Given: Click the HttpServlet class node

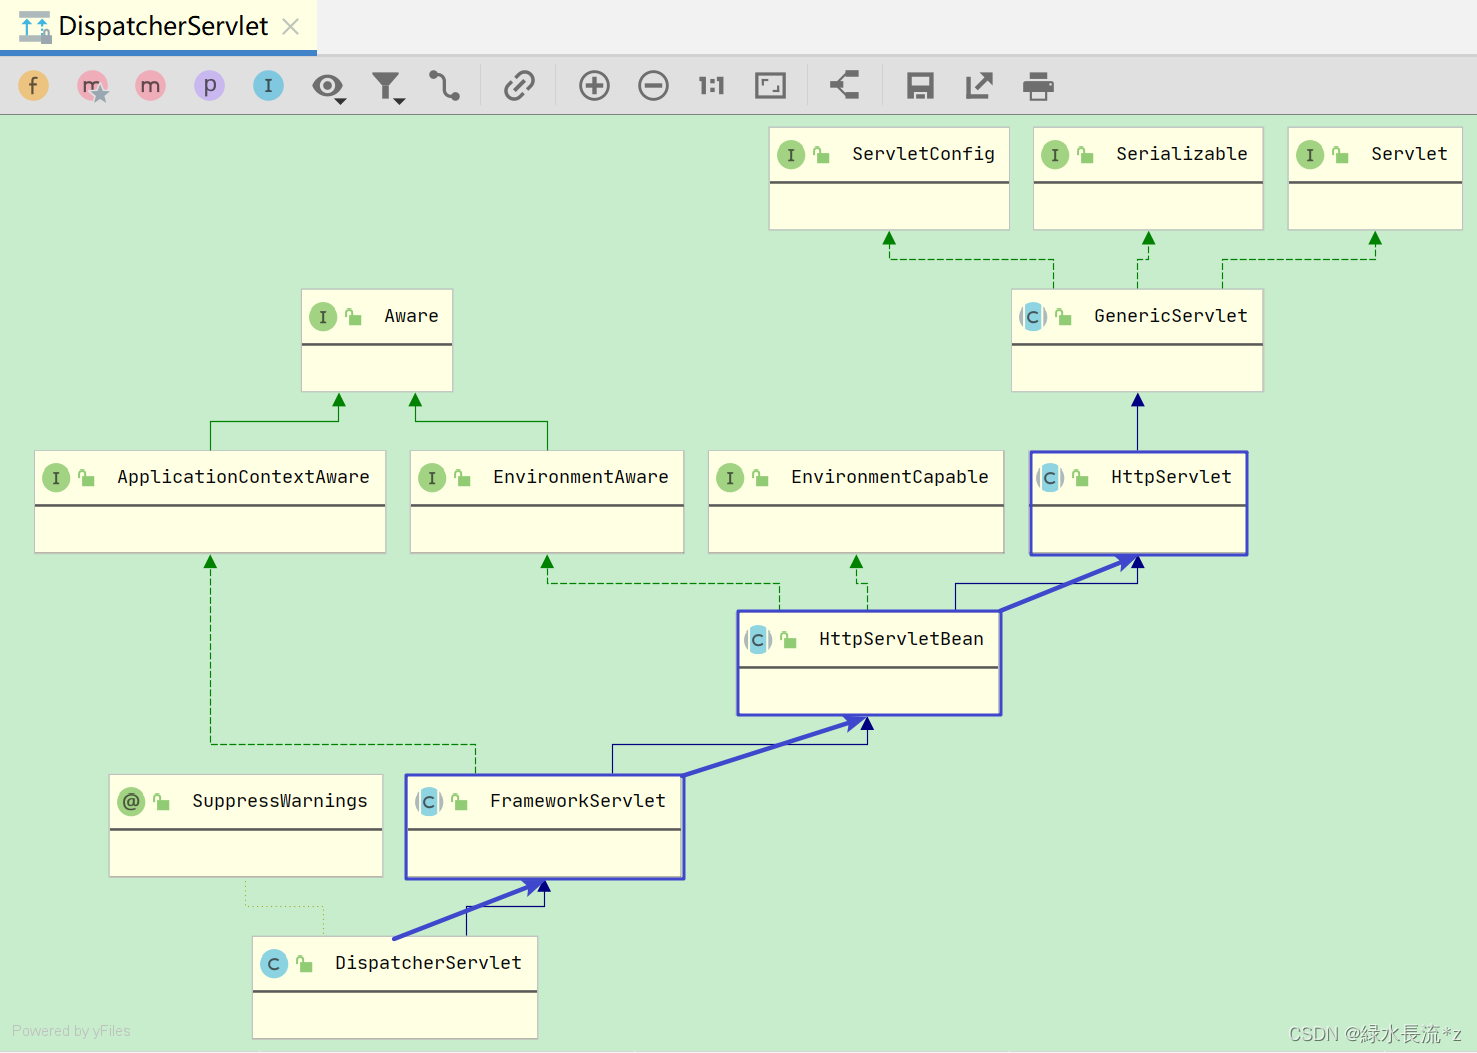Looking at the screenshot, I should 1139,503.
